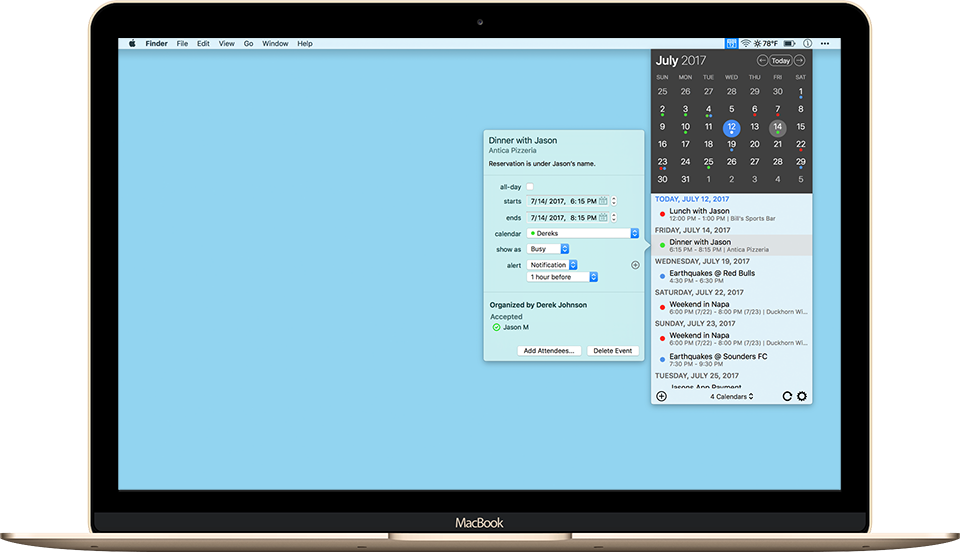
Task: Click the TODAY, JULY 12, 2017 header
Action: [692, 199]
